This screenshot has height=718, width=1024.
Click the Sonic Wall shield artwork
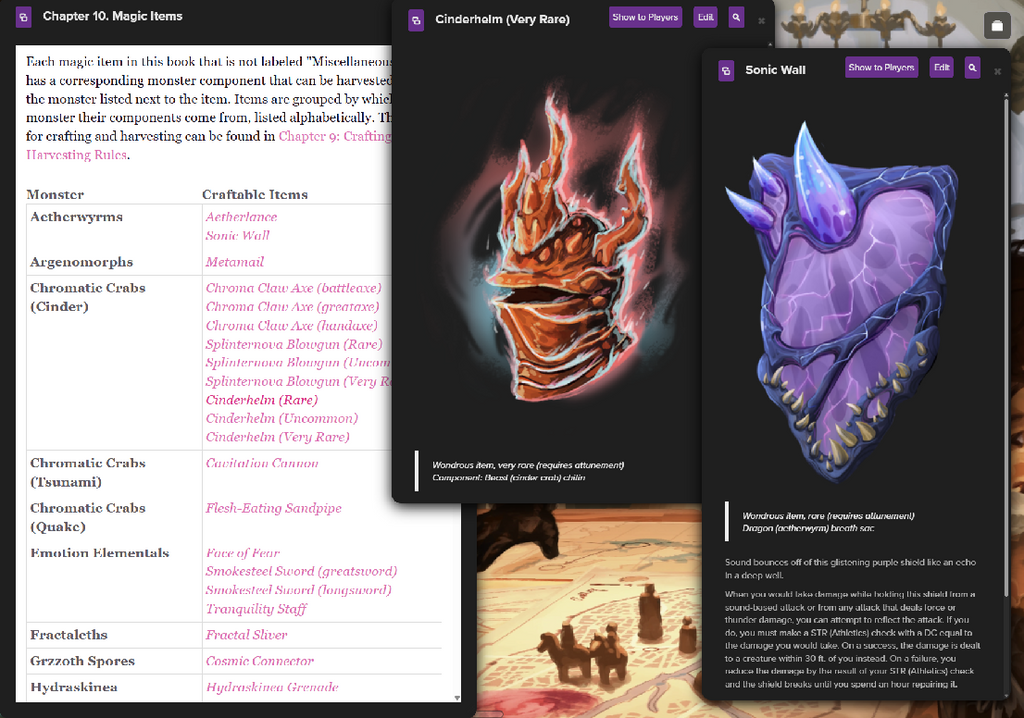[x=842, y=301]
